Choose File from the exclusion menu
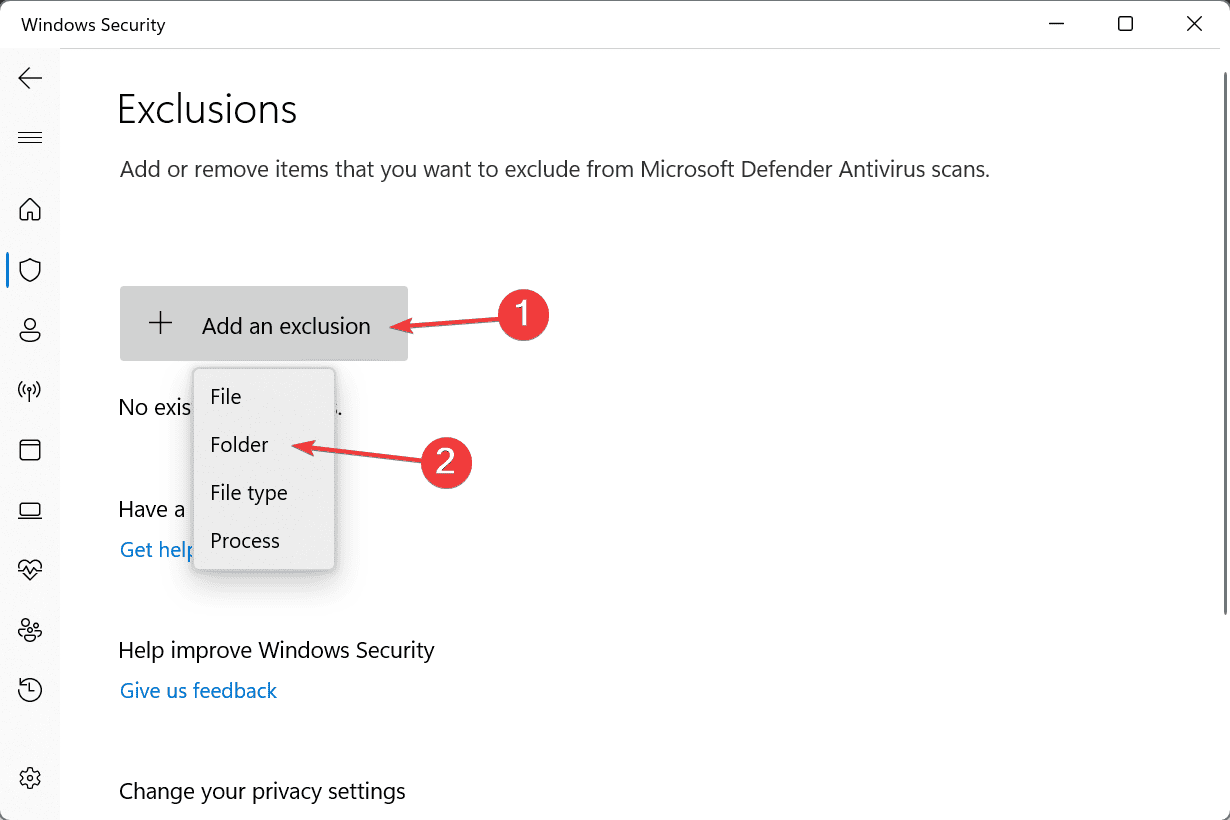1230x820 pixels. pyautogui.click(x=264, y=397)
